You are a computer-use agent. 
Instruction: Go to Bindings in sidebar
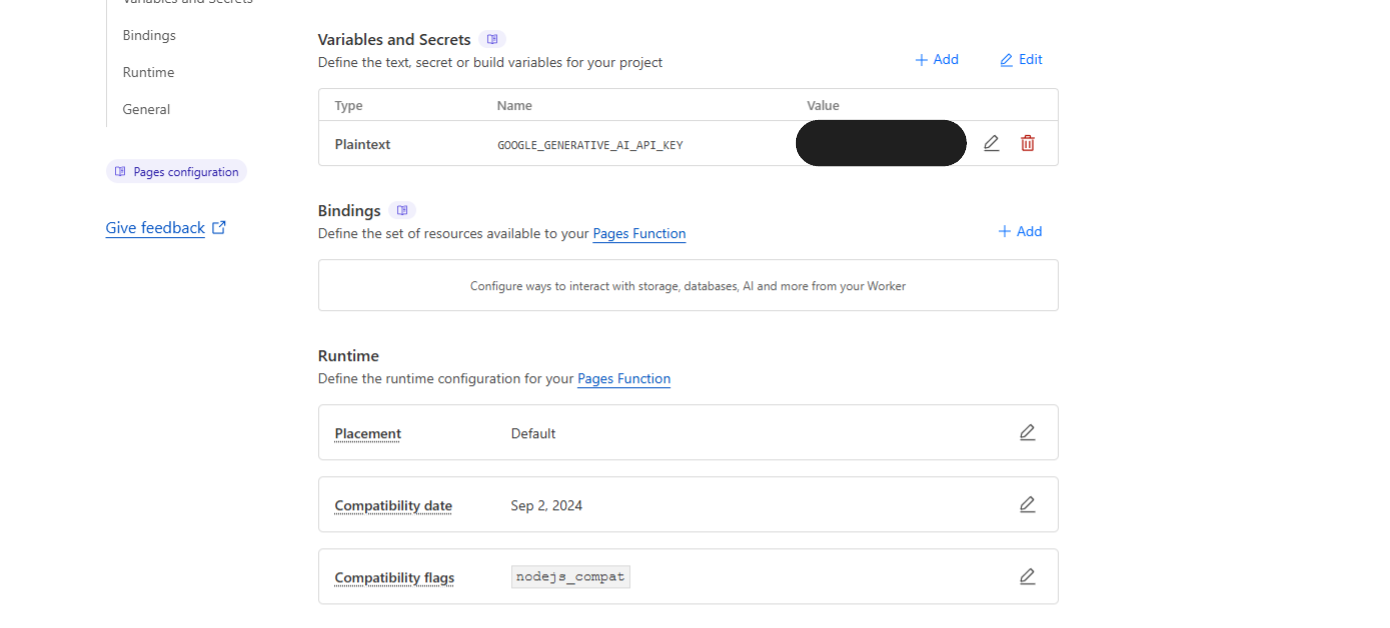tap(149, 35)
